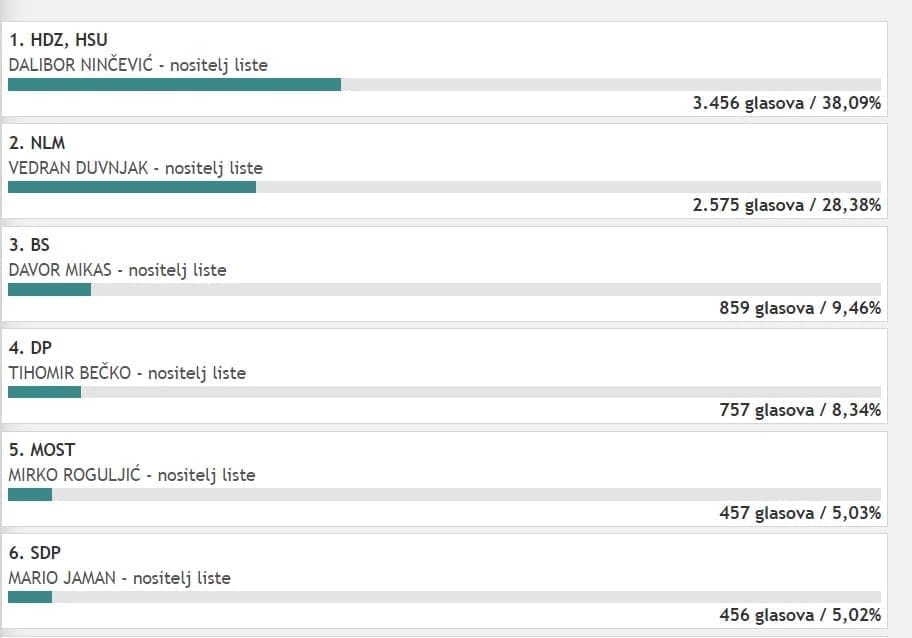Image resolution: width=912 pixels, height=638 pixels.
Task: Click the "1. HDZ, HSU" list heading
Action: 58,41
